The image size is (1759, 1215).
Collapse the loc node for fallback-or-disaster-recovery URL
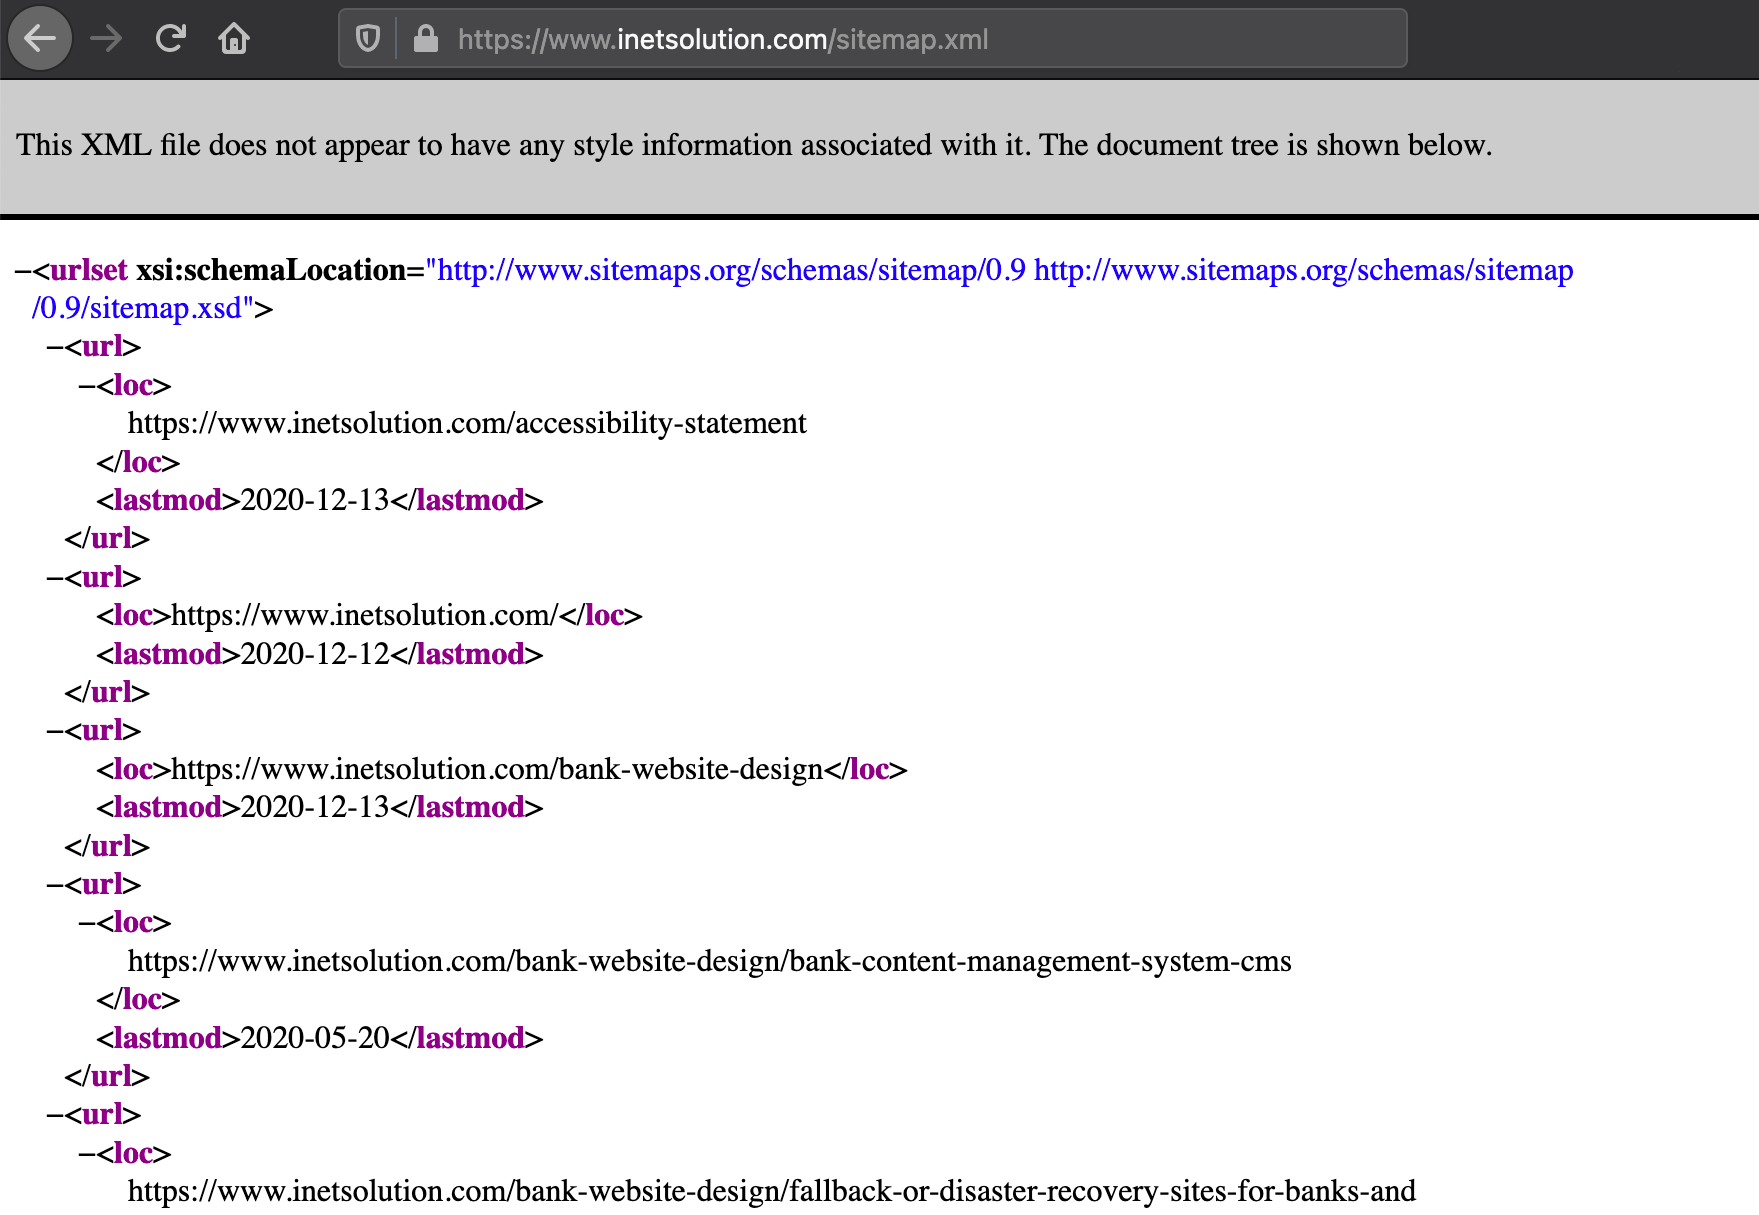click(87, 1154)
